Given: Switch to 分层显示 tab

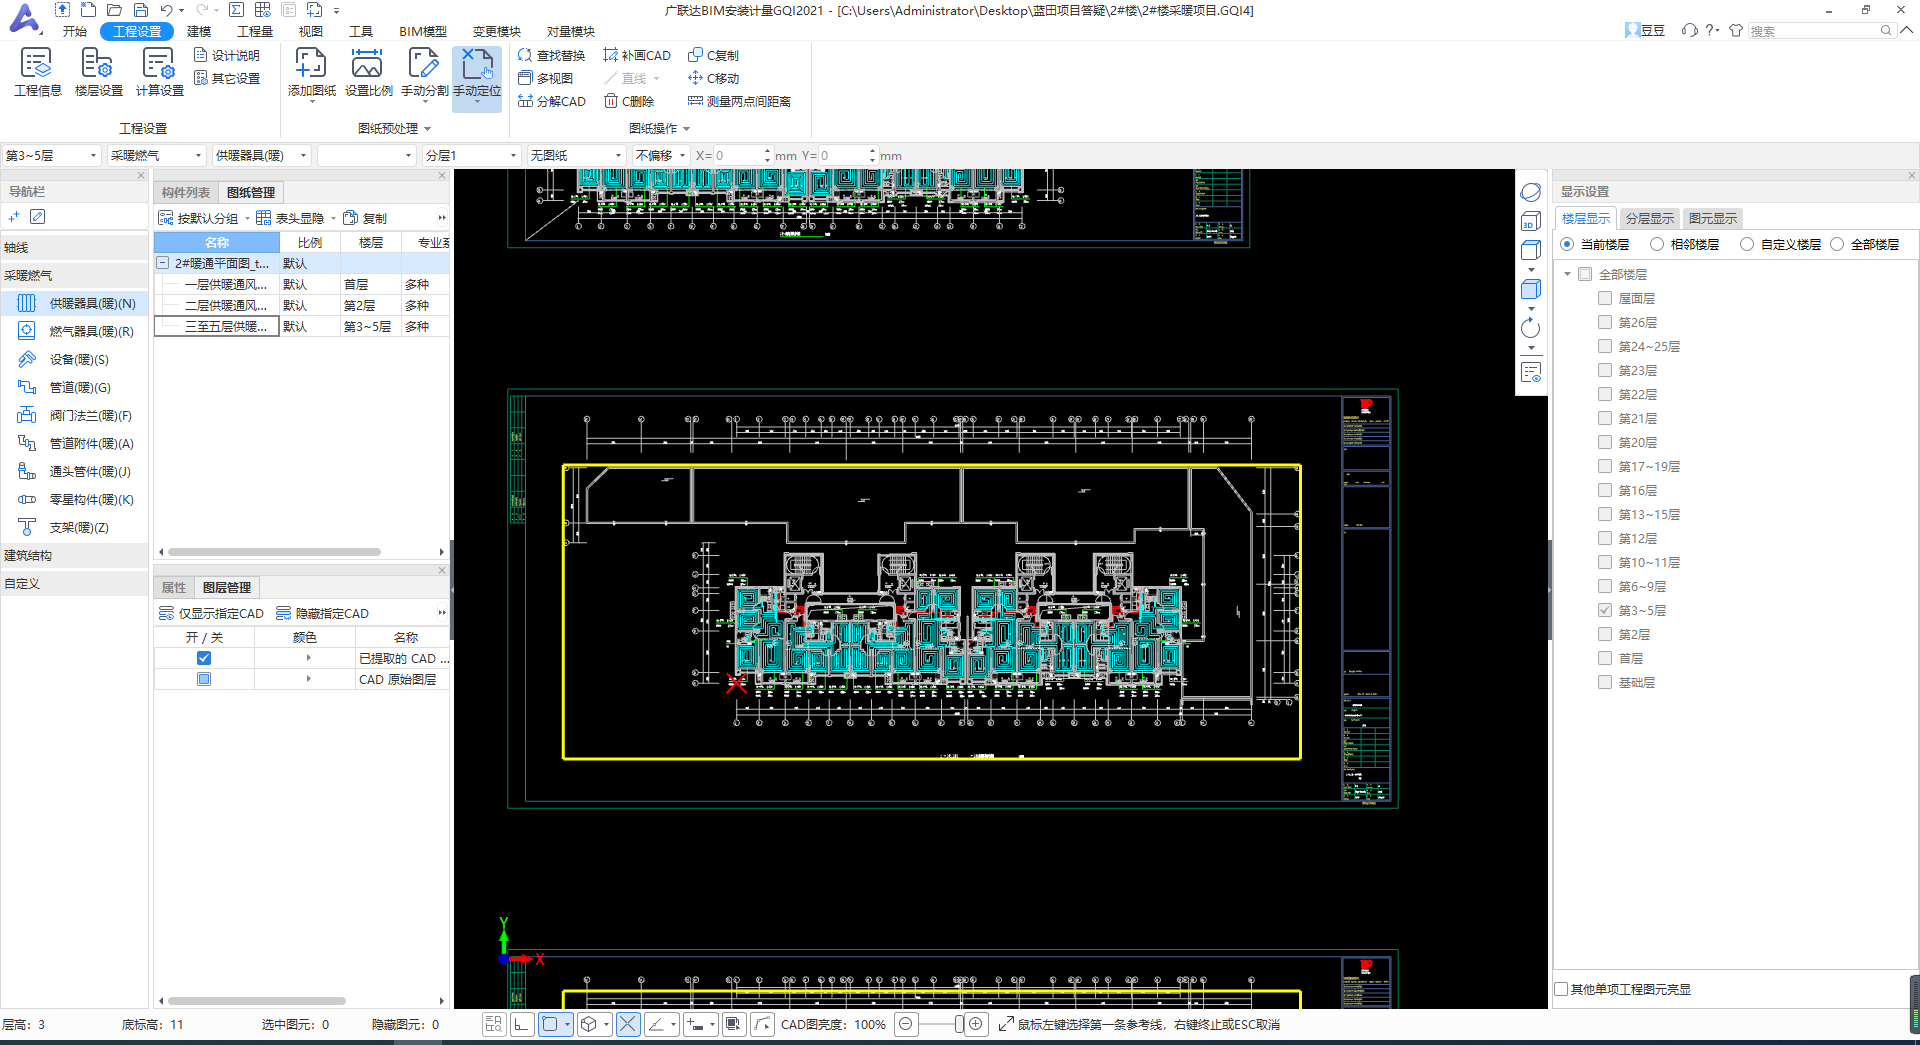Looking at the screenshot, I should pos(1649,218).
